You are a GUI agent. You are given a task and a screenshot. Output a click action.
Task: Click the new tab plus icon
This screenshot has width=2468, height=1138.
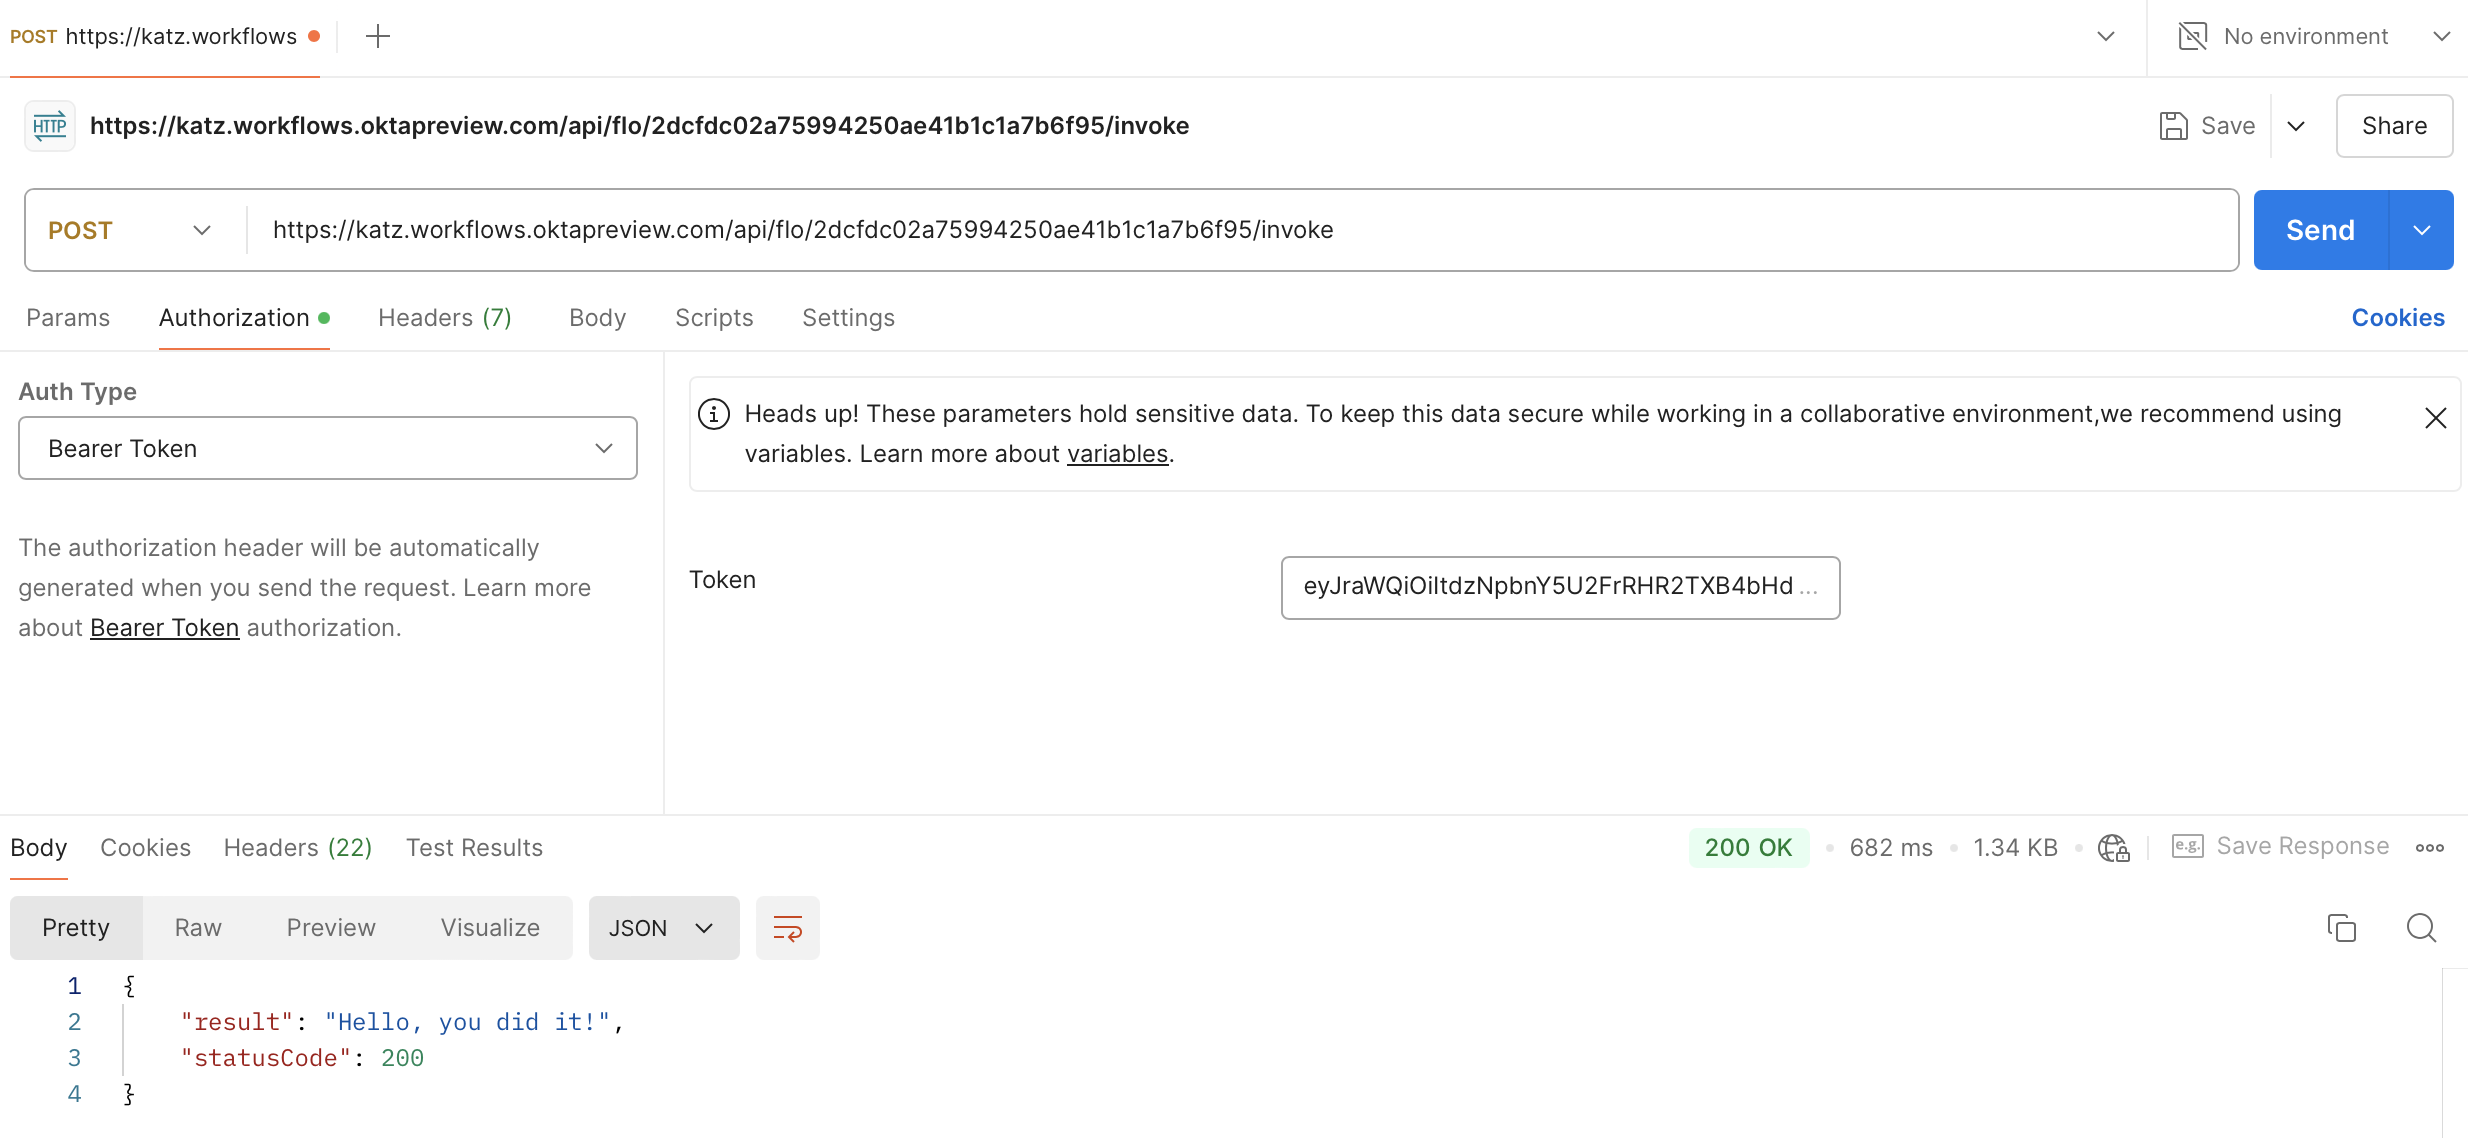tap(377, 37)
